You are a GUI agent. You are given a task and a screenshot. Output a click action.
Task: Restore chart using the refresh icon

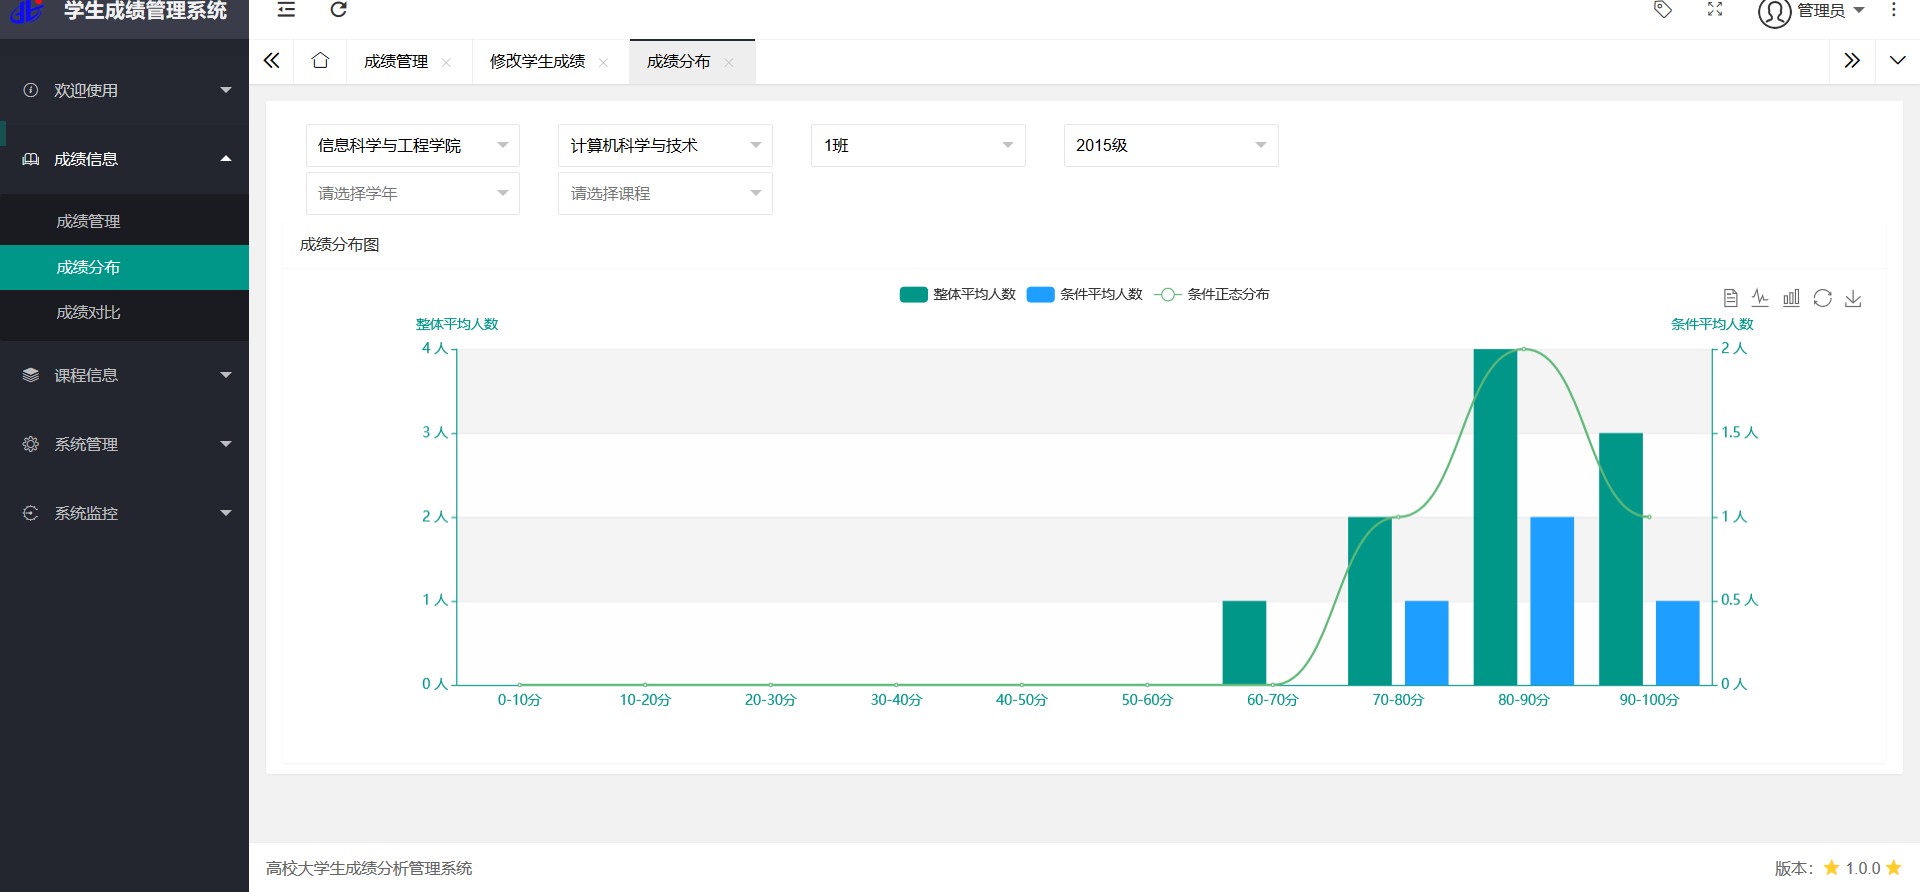click(x=1822, y=298)
